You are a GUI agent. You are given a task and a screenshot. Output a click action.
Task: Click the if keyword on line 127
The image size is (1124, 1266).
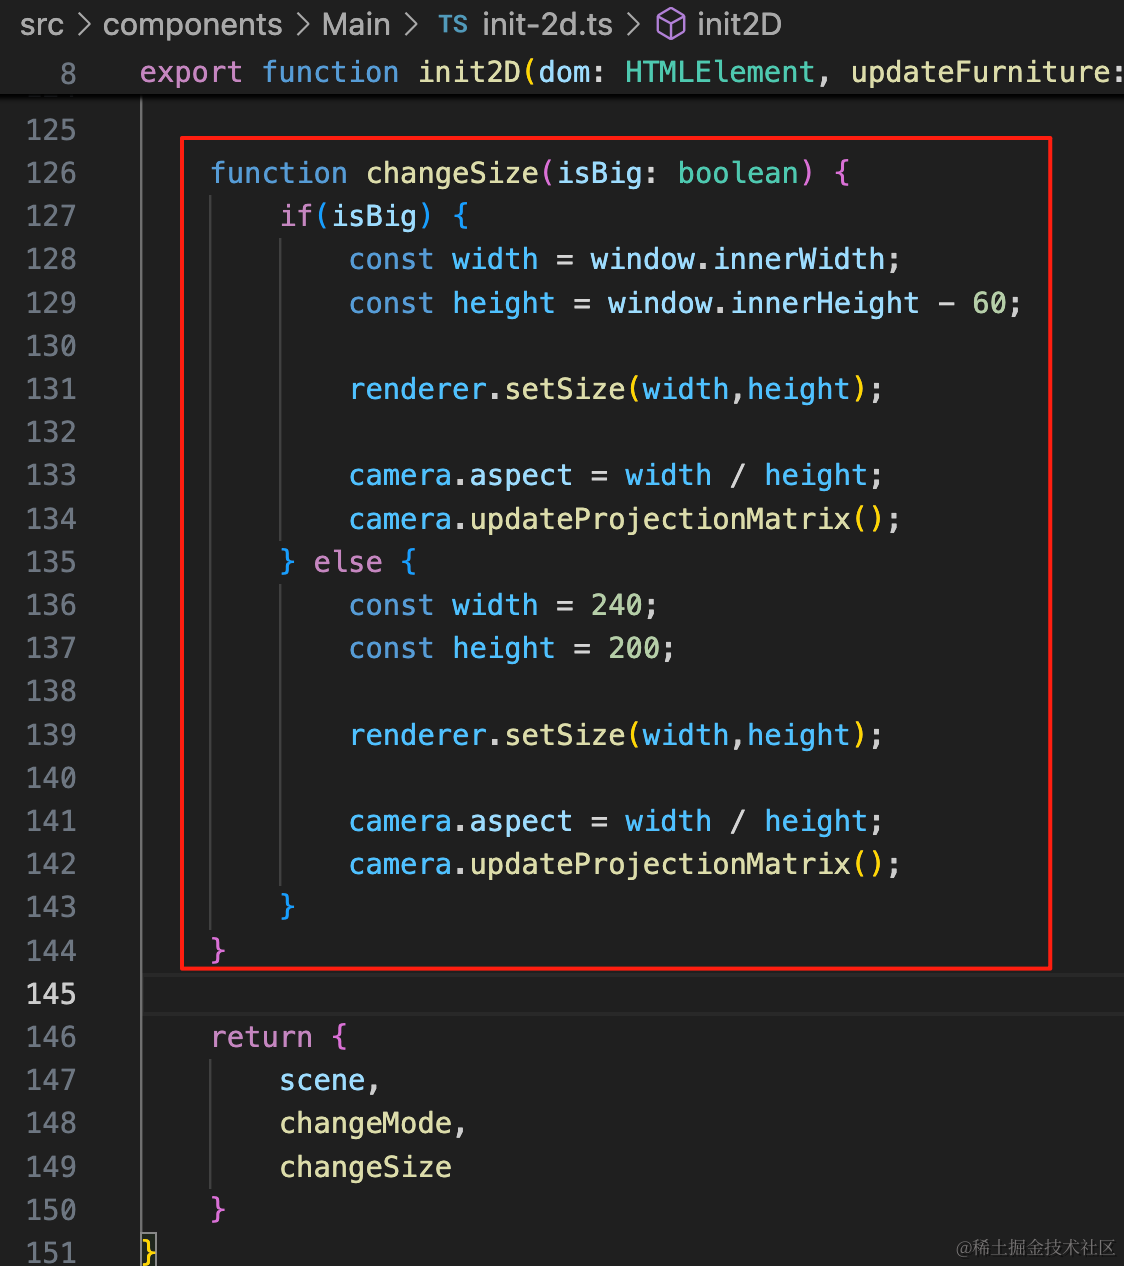click(296, 216)
